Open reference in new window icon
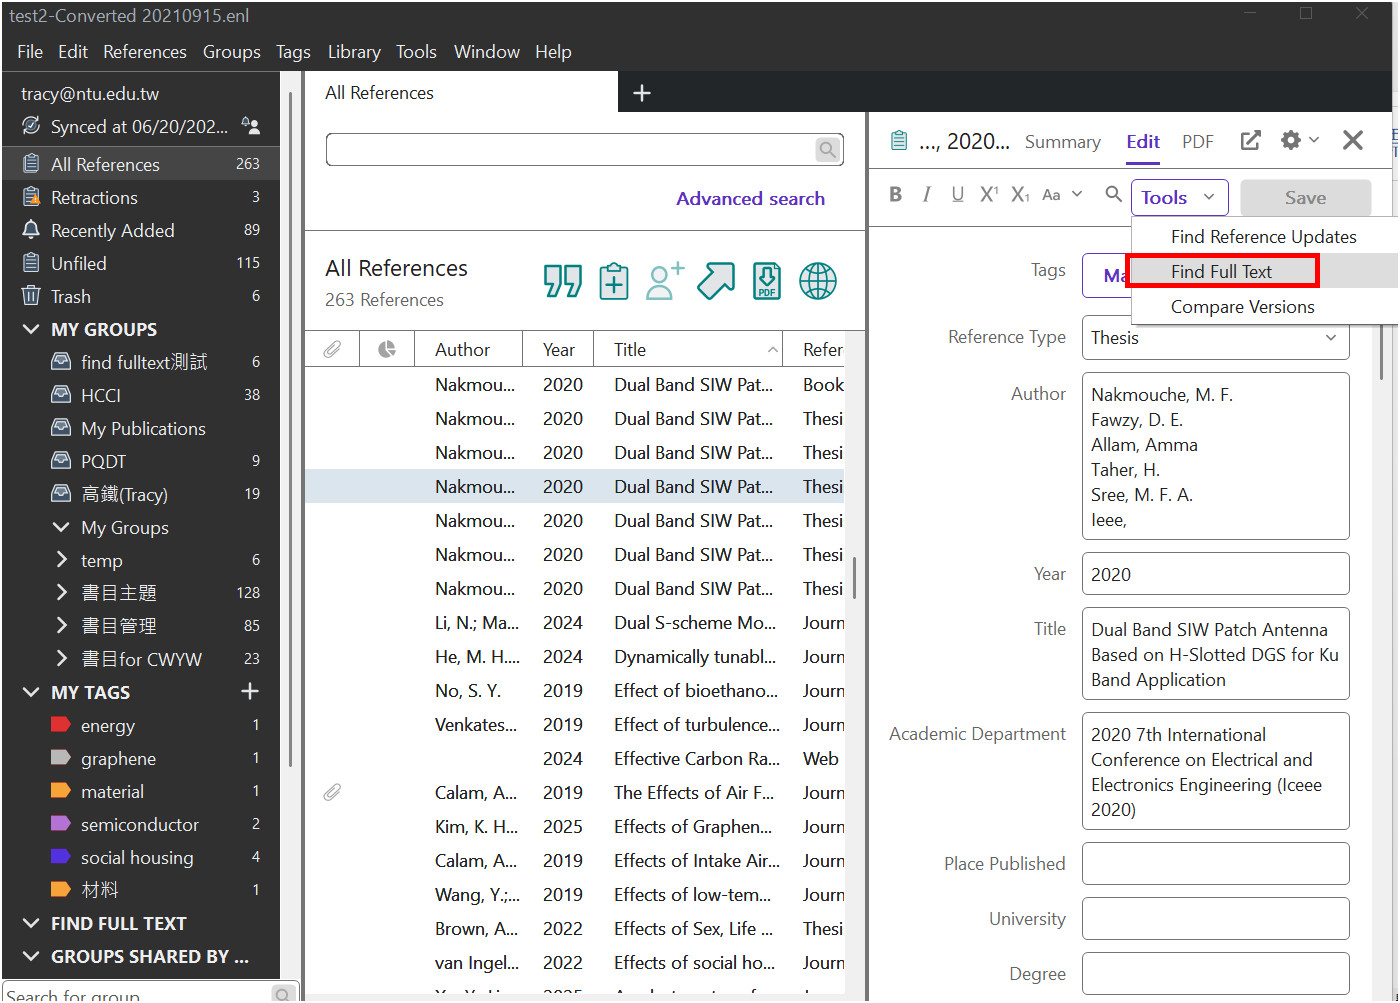The image size is (1400, 1003). point(1251,141)
